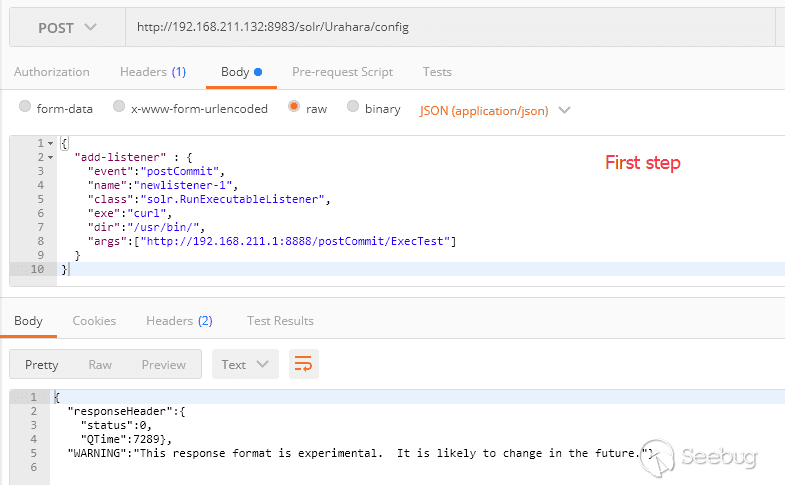The width and height of the screenshot is (785, 485).
Task: Open the POST method dropdown
Action: click(x=65, y=28)
